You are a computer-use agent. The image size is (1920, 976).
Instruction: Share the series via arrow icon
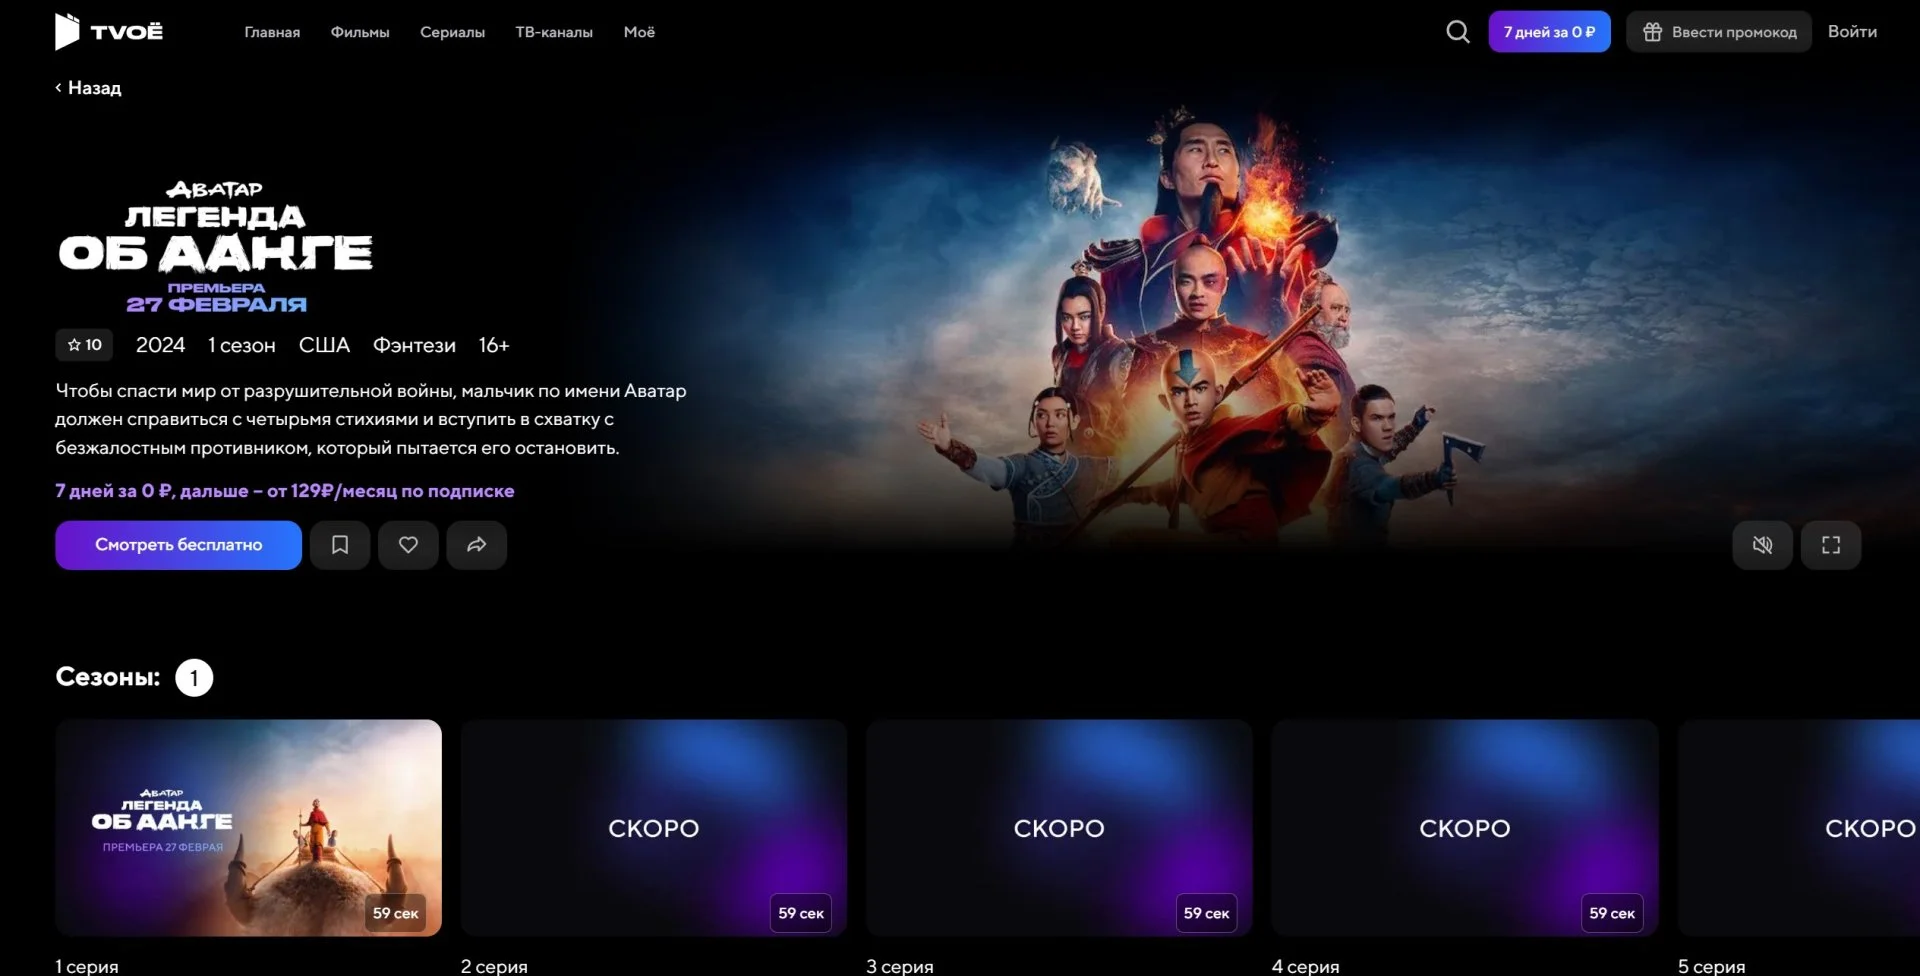(477, 545)
